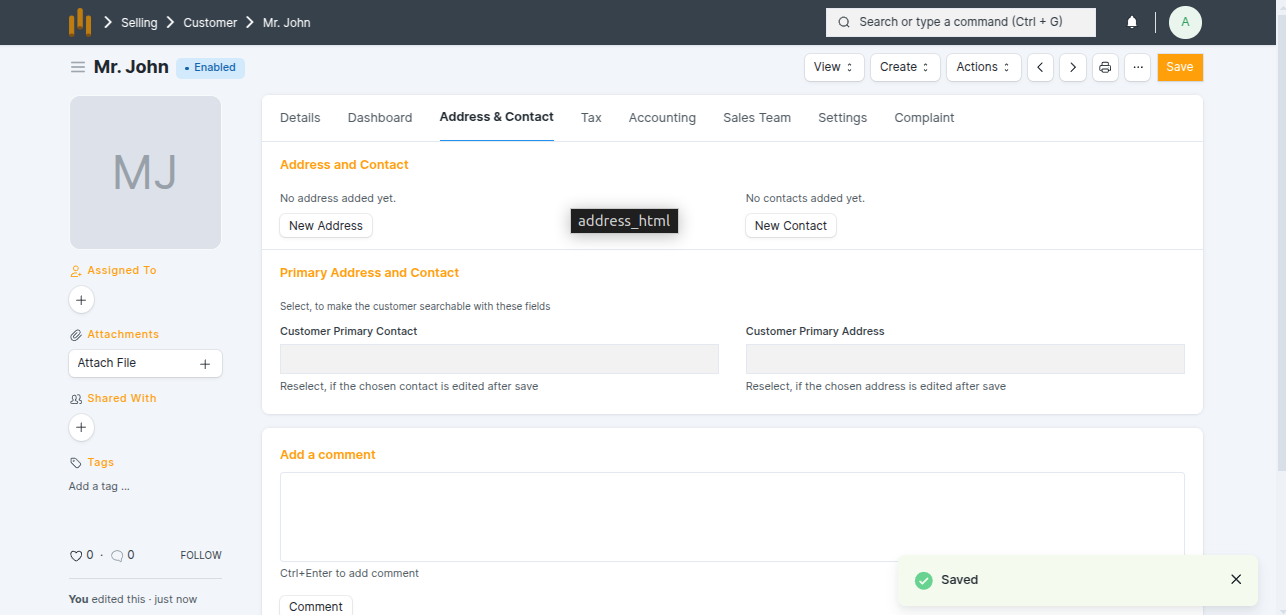Dismiss the Saved notification
This screenshot has width=1286, height=615.
tap(1236, 579)
